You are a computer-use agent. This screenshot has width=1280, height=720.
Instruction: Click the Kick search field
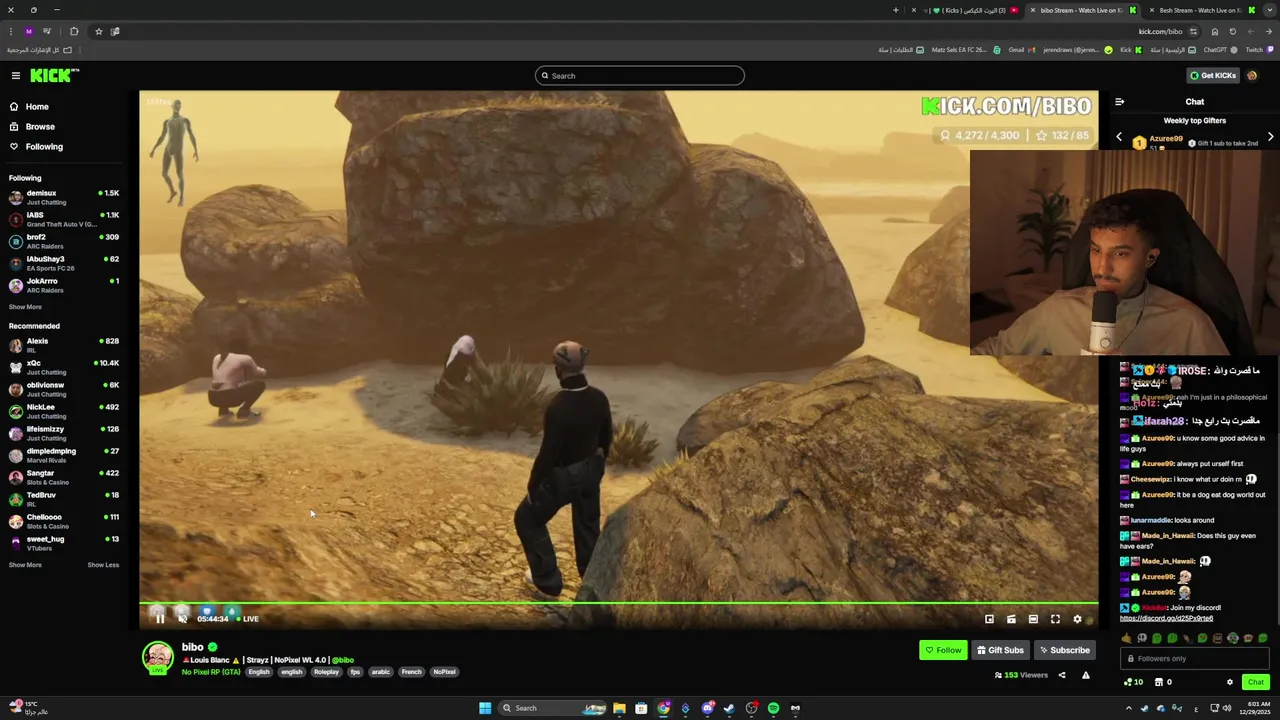pyautogui.click(x=640, y=75)
